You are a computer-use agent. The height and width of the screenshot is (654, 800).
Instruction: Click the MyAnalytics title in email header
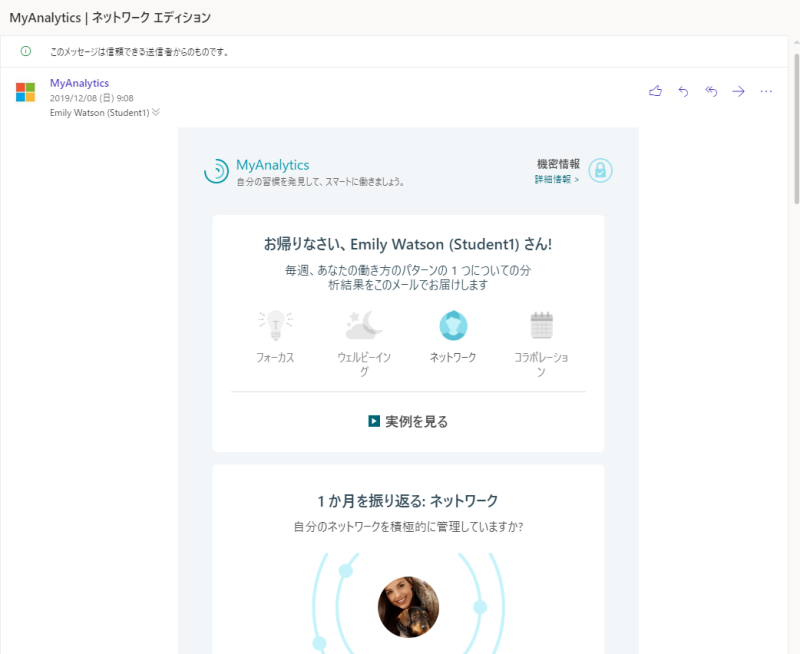click(272, 165)
